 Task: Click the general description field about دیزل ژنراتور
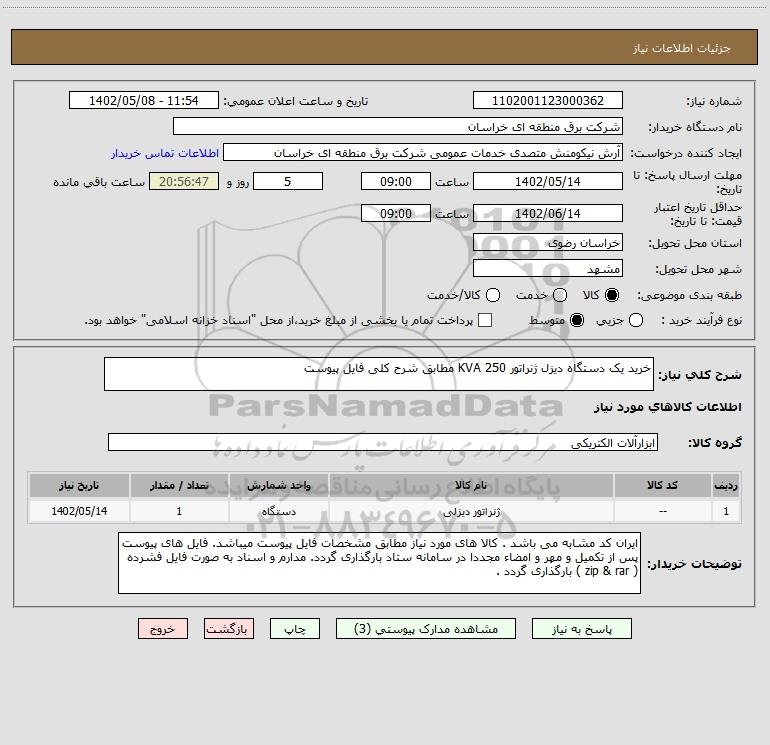coord(379,374)
